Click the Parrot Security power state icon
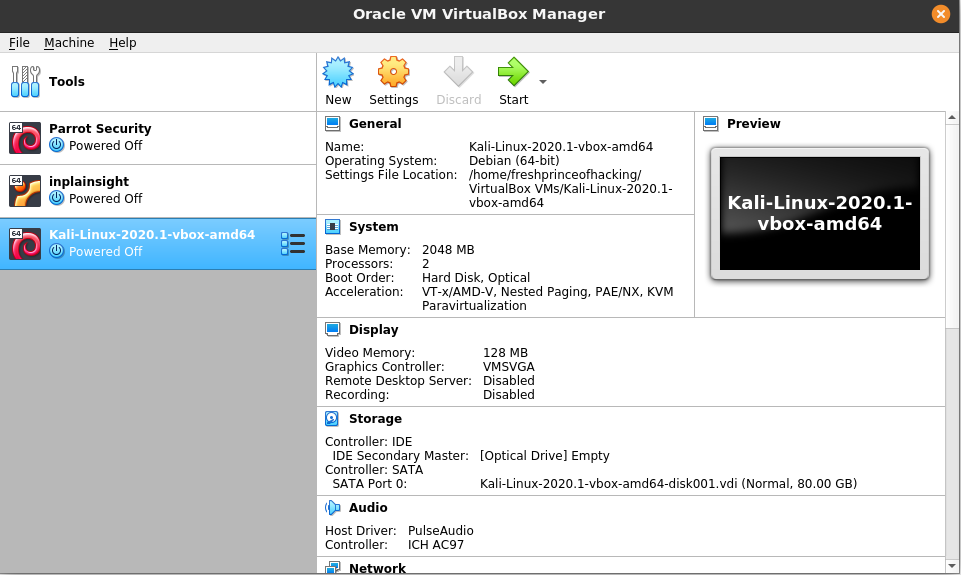961x575 pixels. click(x=56, y=145)
